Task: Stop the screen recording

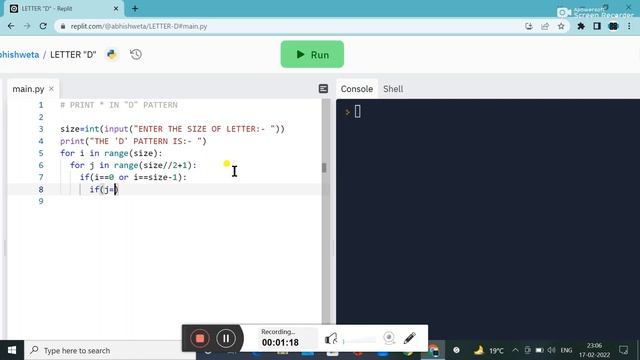Action: click(200, 338)
